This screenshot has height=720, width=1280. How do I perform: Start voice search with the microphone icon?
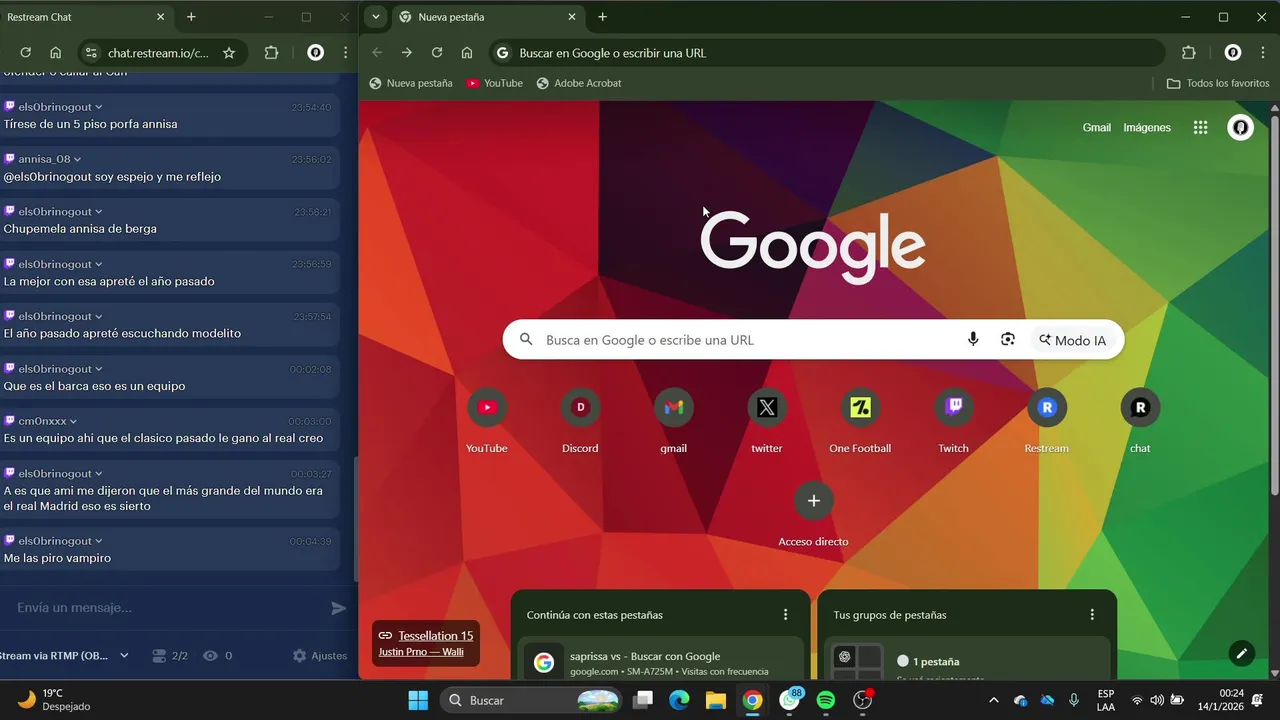click(973, 340)
